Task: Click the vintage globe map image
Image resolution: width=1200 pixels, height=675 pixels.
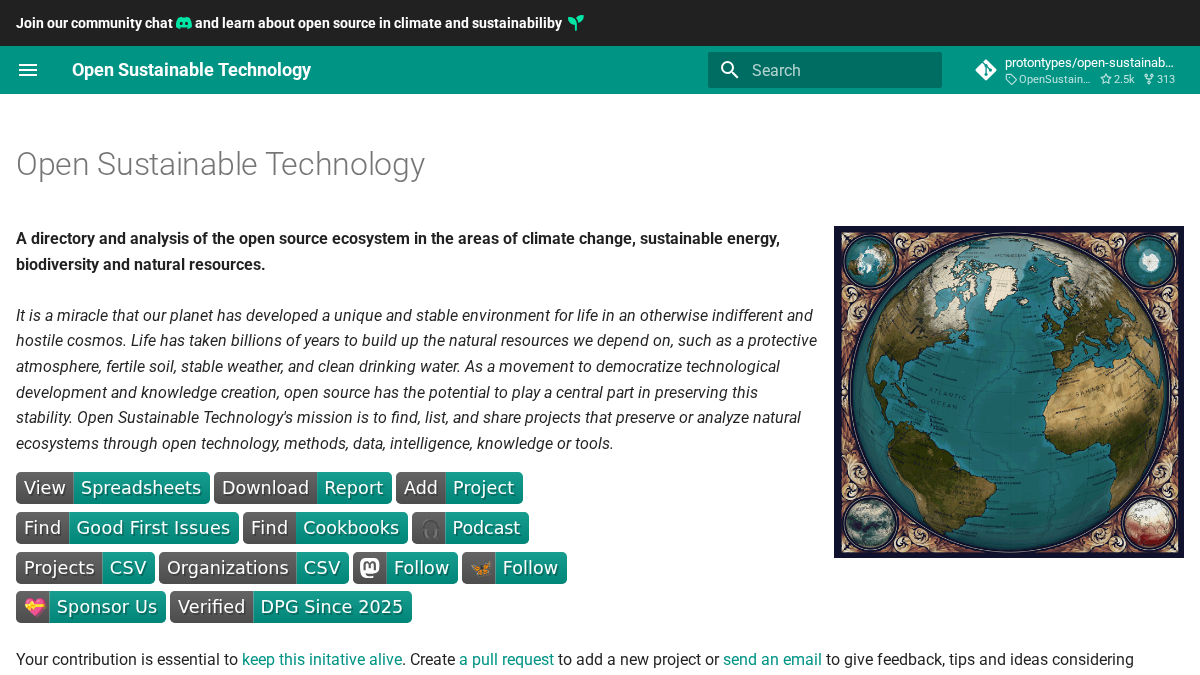Action: click(1009, 392)
